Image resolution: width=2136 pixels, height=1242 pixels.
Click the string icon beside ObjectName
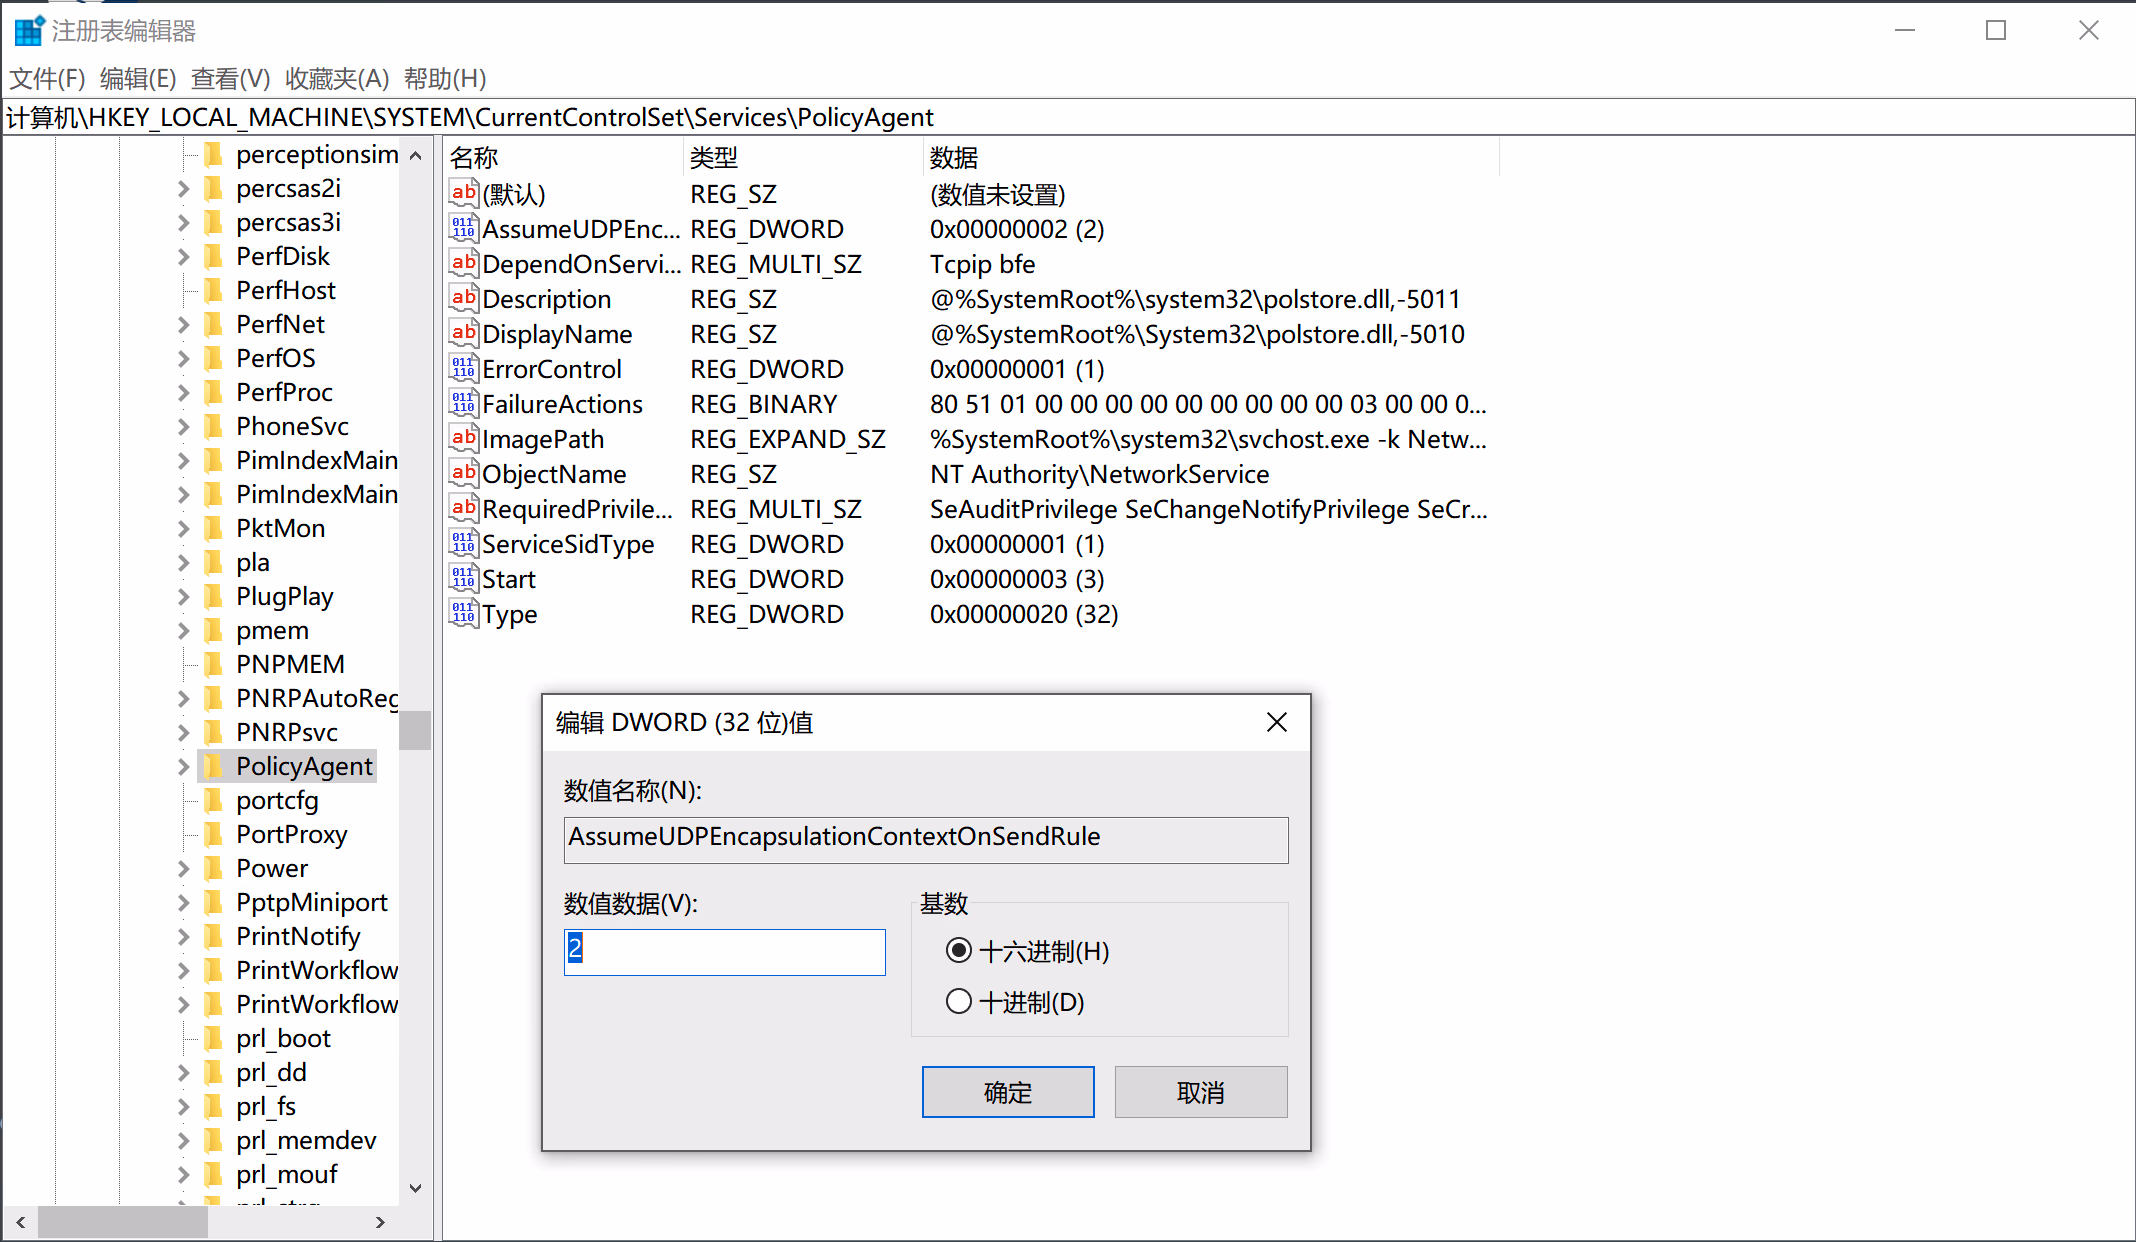click(463, 474)
